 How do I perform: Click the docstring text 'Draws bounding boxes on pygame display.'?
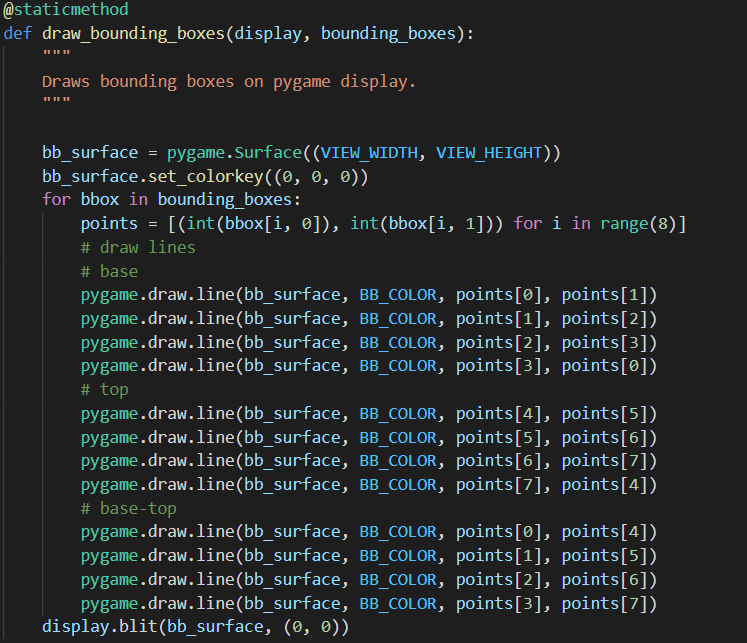click(x=229, y=82)
